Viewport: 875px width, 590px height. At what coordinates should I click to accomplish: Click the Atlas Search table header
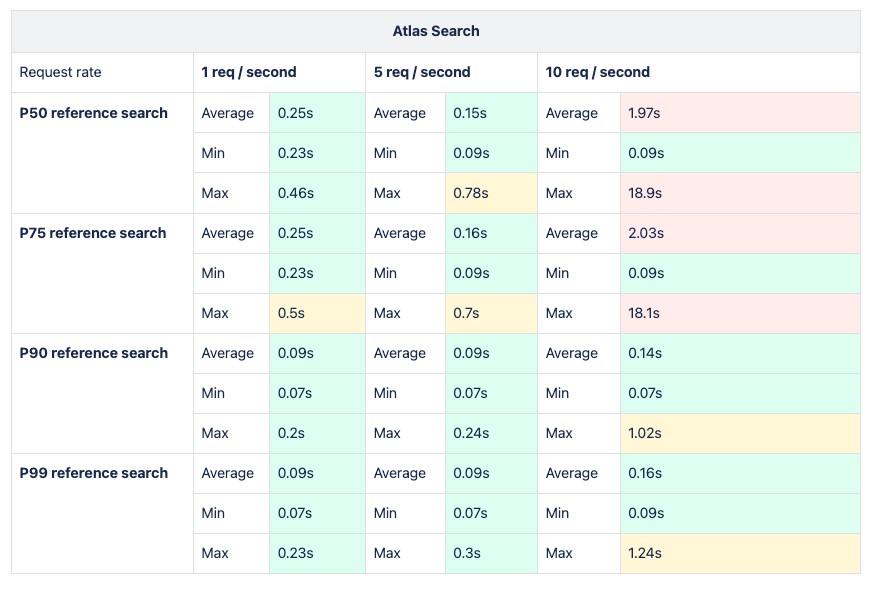click(436, 31)
